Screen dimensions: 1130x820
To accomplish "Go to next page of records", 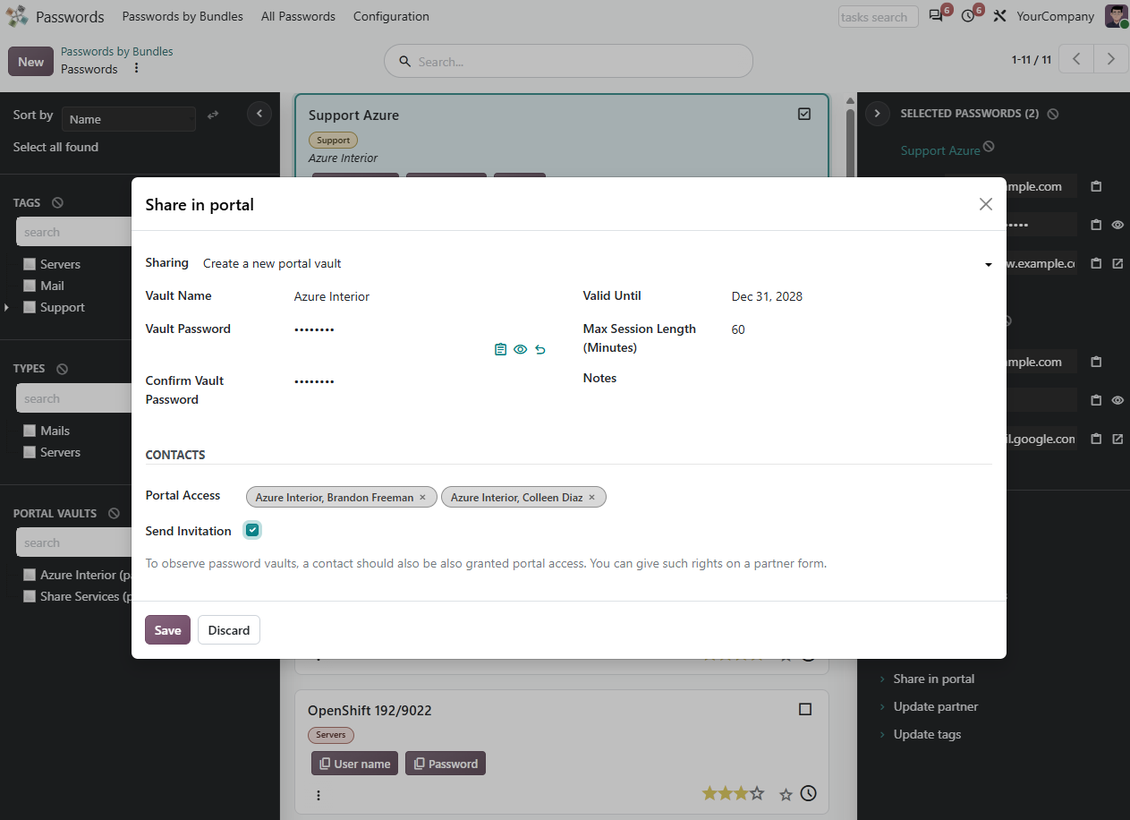I will pyautogui.click(x=1111, y=59).
